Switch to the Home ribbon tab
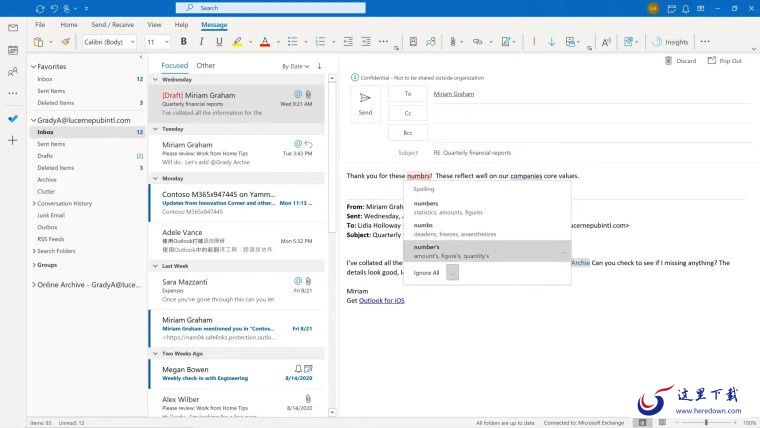This screenshot has height=428, width=760. (x=69, y=25)
